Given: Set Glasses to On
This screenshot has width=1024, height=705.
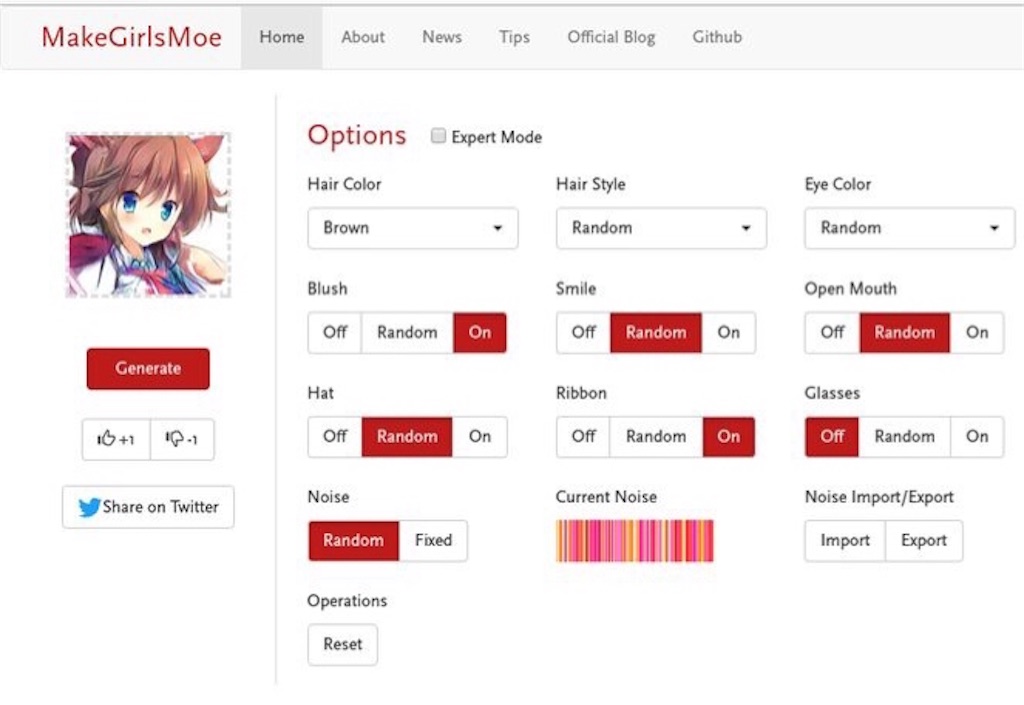Looking at the screenshot, I should pyautogui.click(x=977, y=436).
